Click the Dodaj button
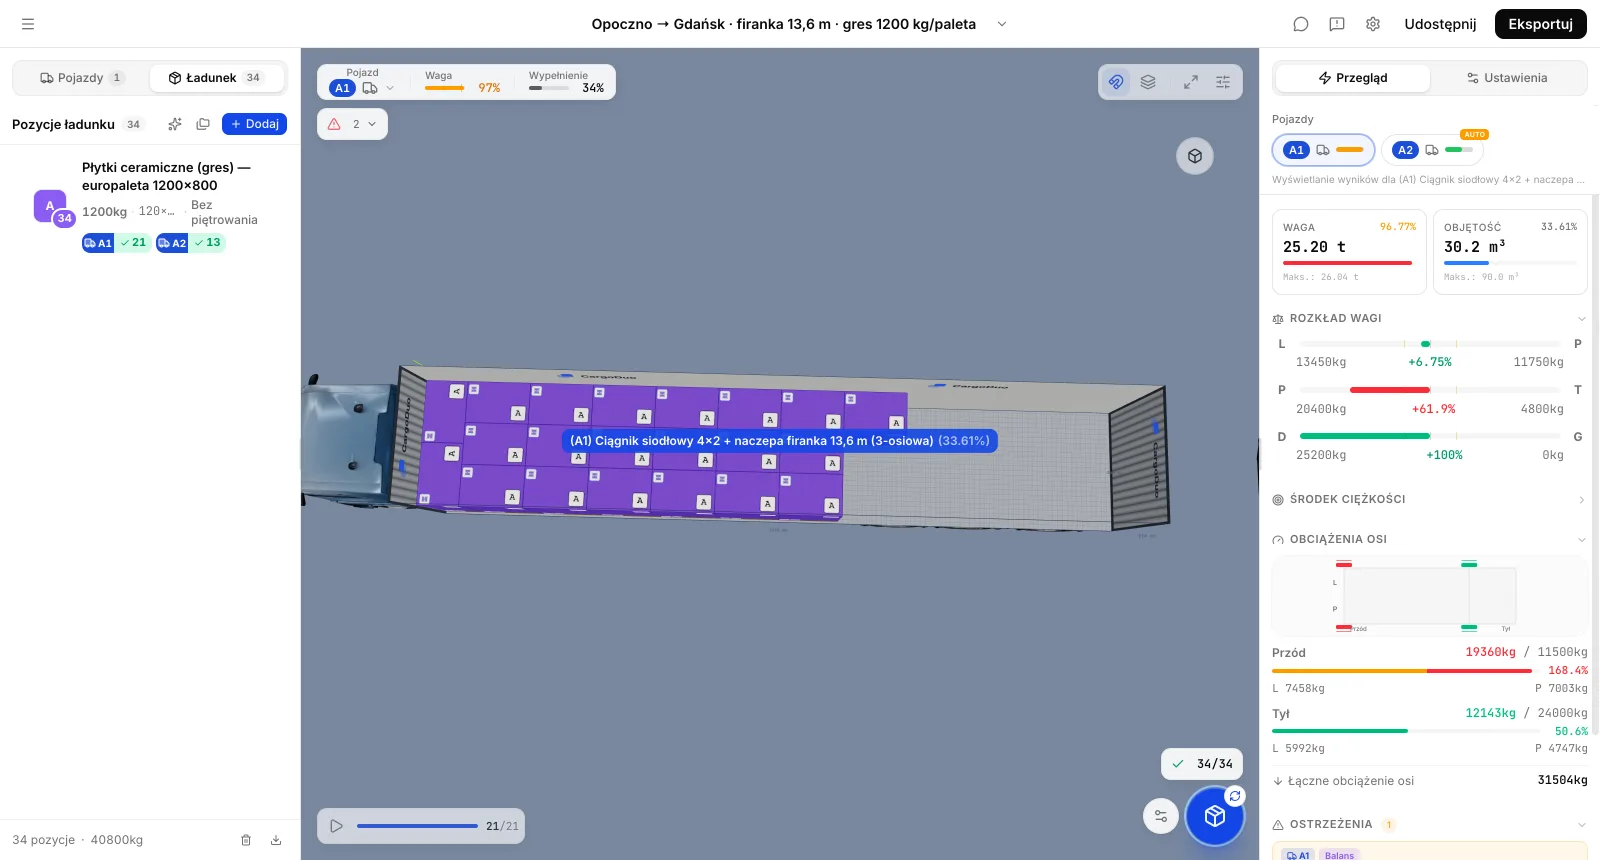 [254, 124]
